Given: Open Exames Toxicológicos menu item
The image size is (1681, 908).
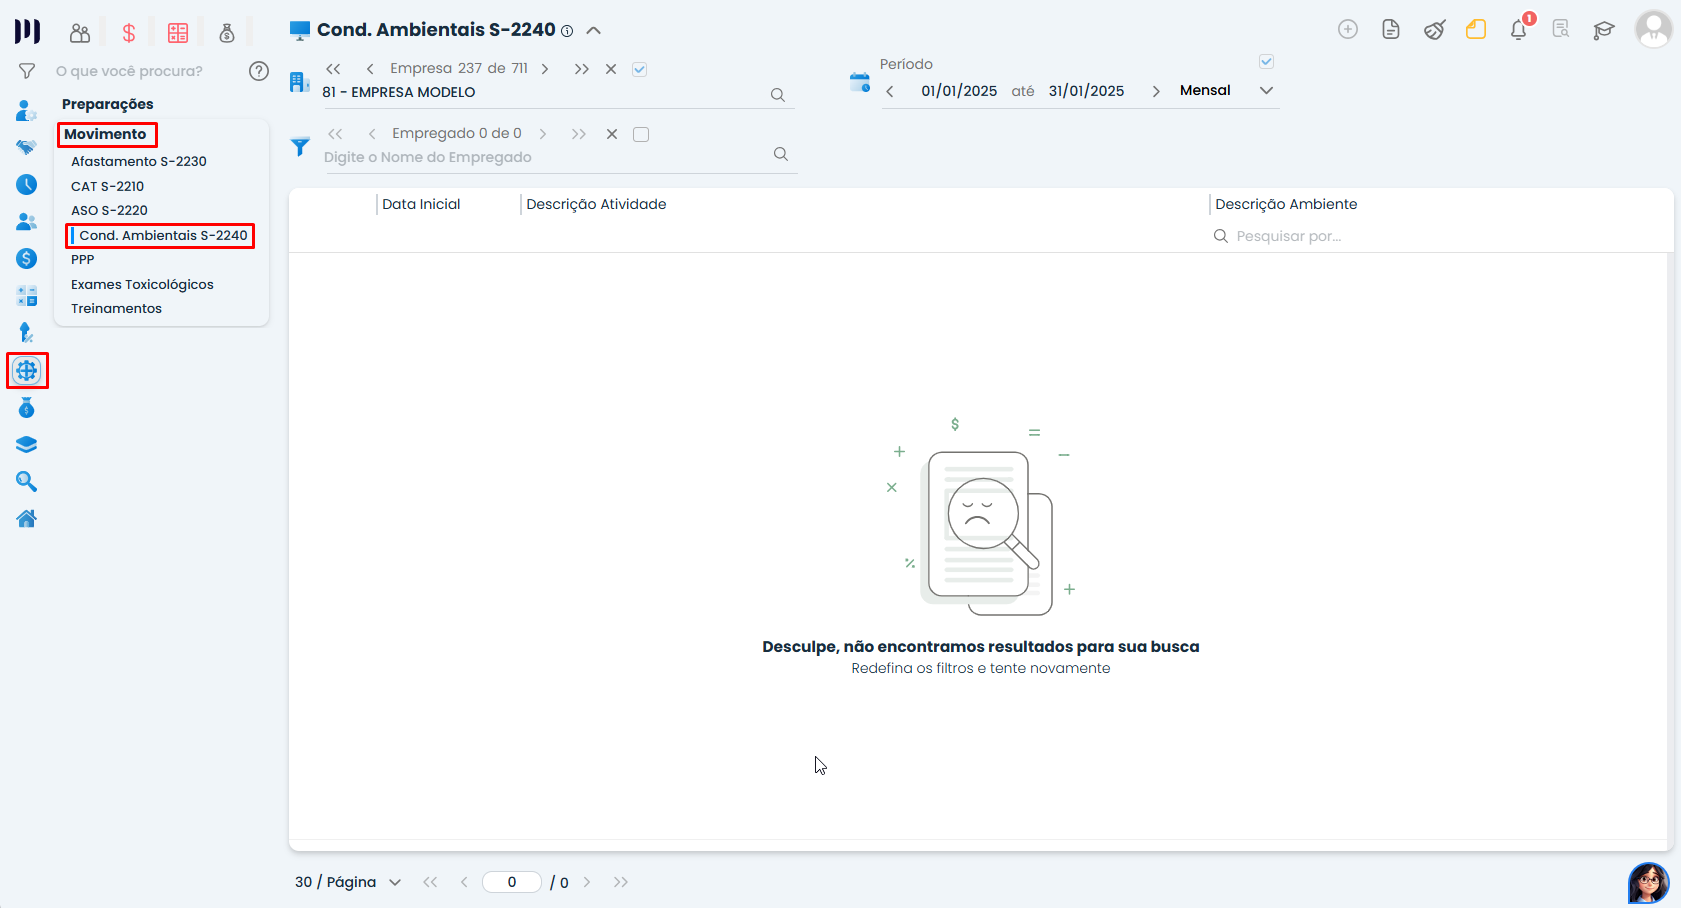Looking at the screenshot, I should 142,284.
